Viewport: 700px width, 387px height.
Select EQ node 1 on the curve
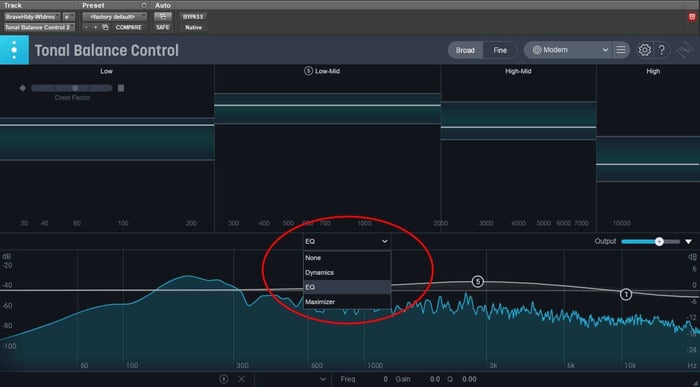pyautogui.click(x=626, y=294)
